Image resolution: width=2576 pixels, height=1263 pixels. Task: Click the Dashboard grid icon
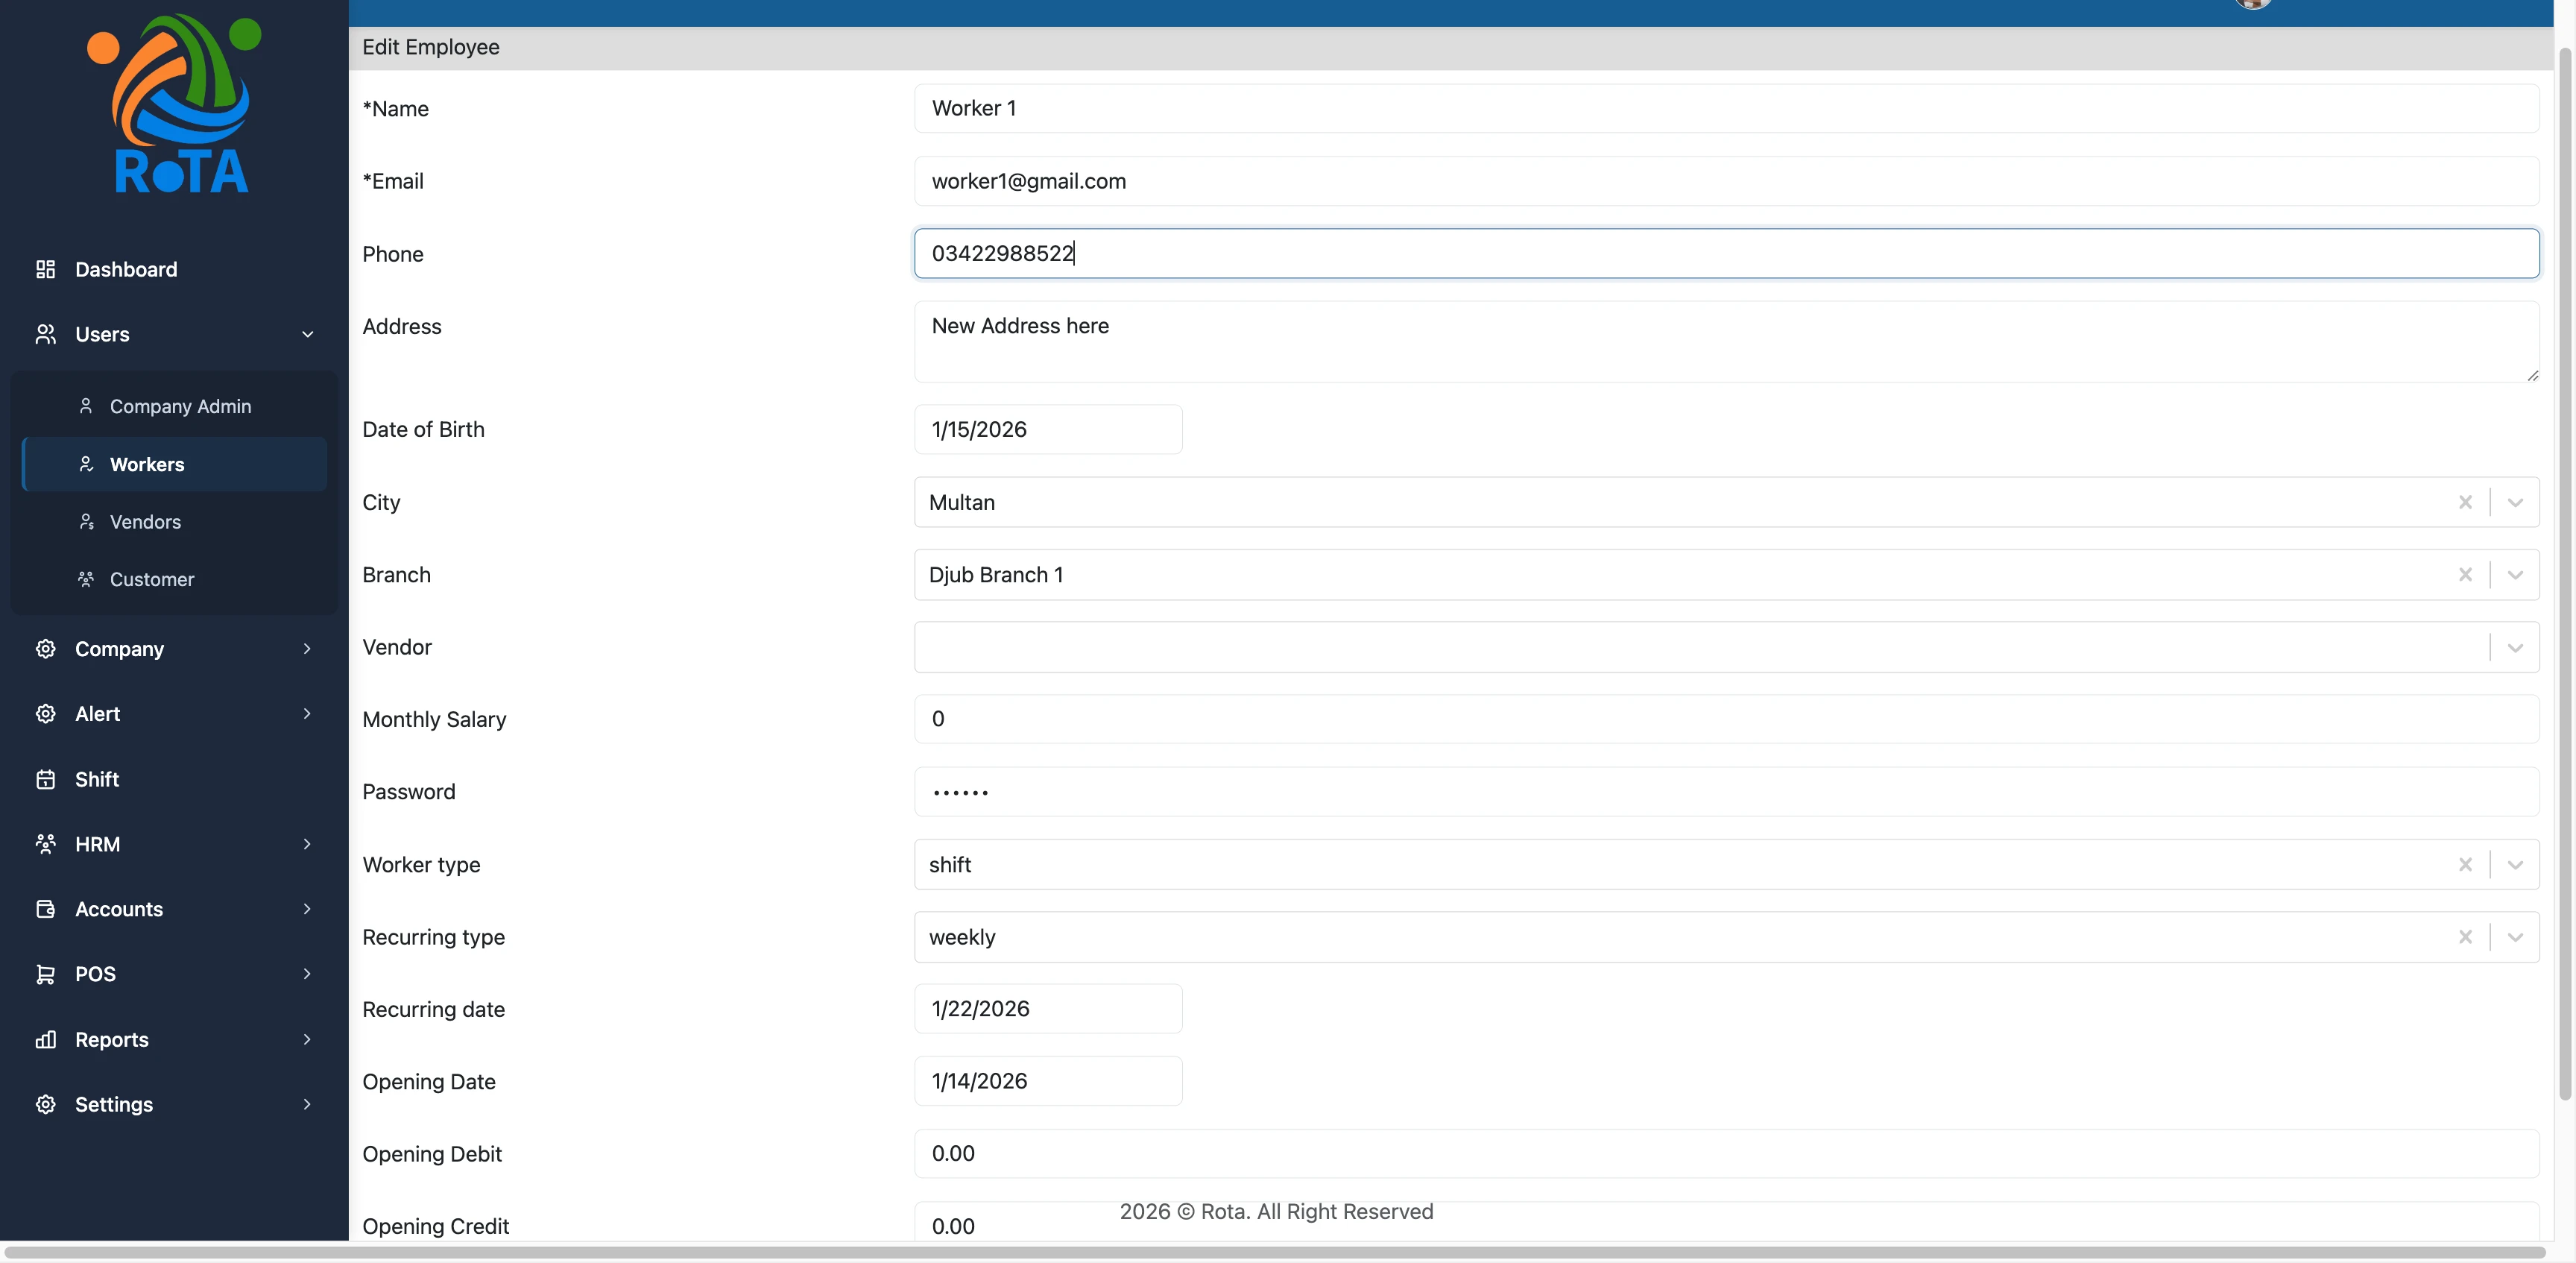tap(45, 269)
